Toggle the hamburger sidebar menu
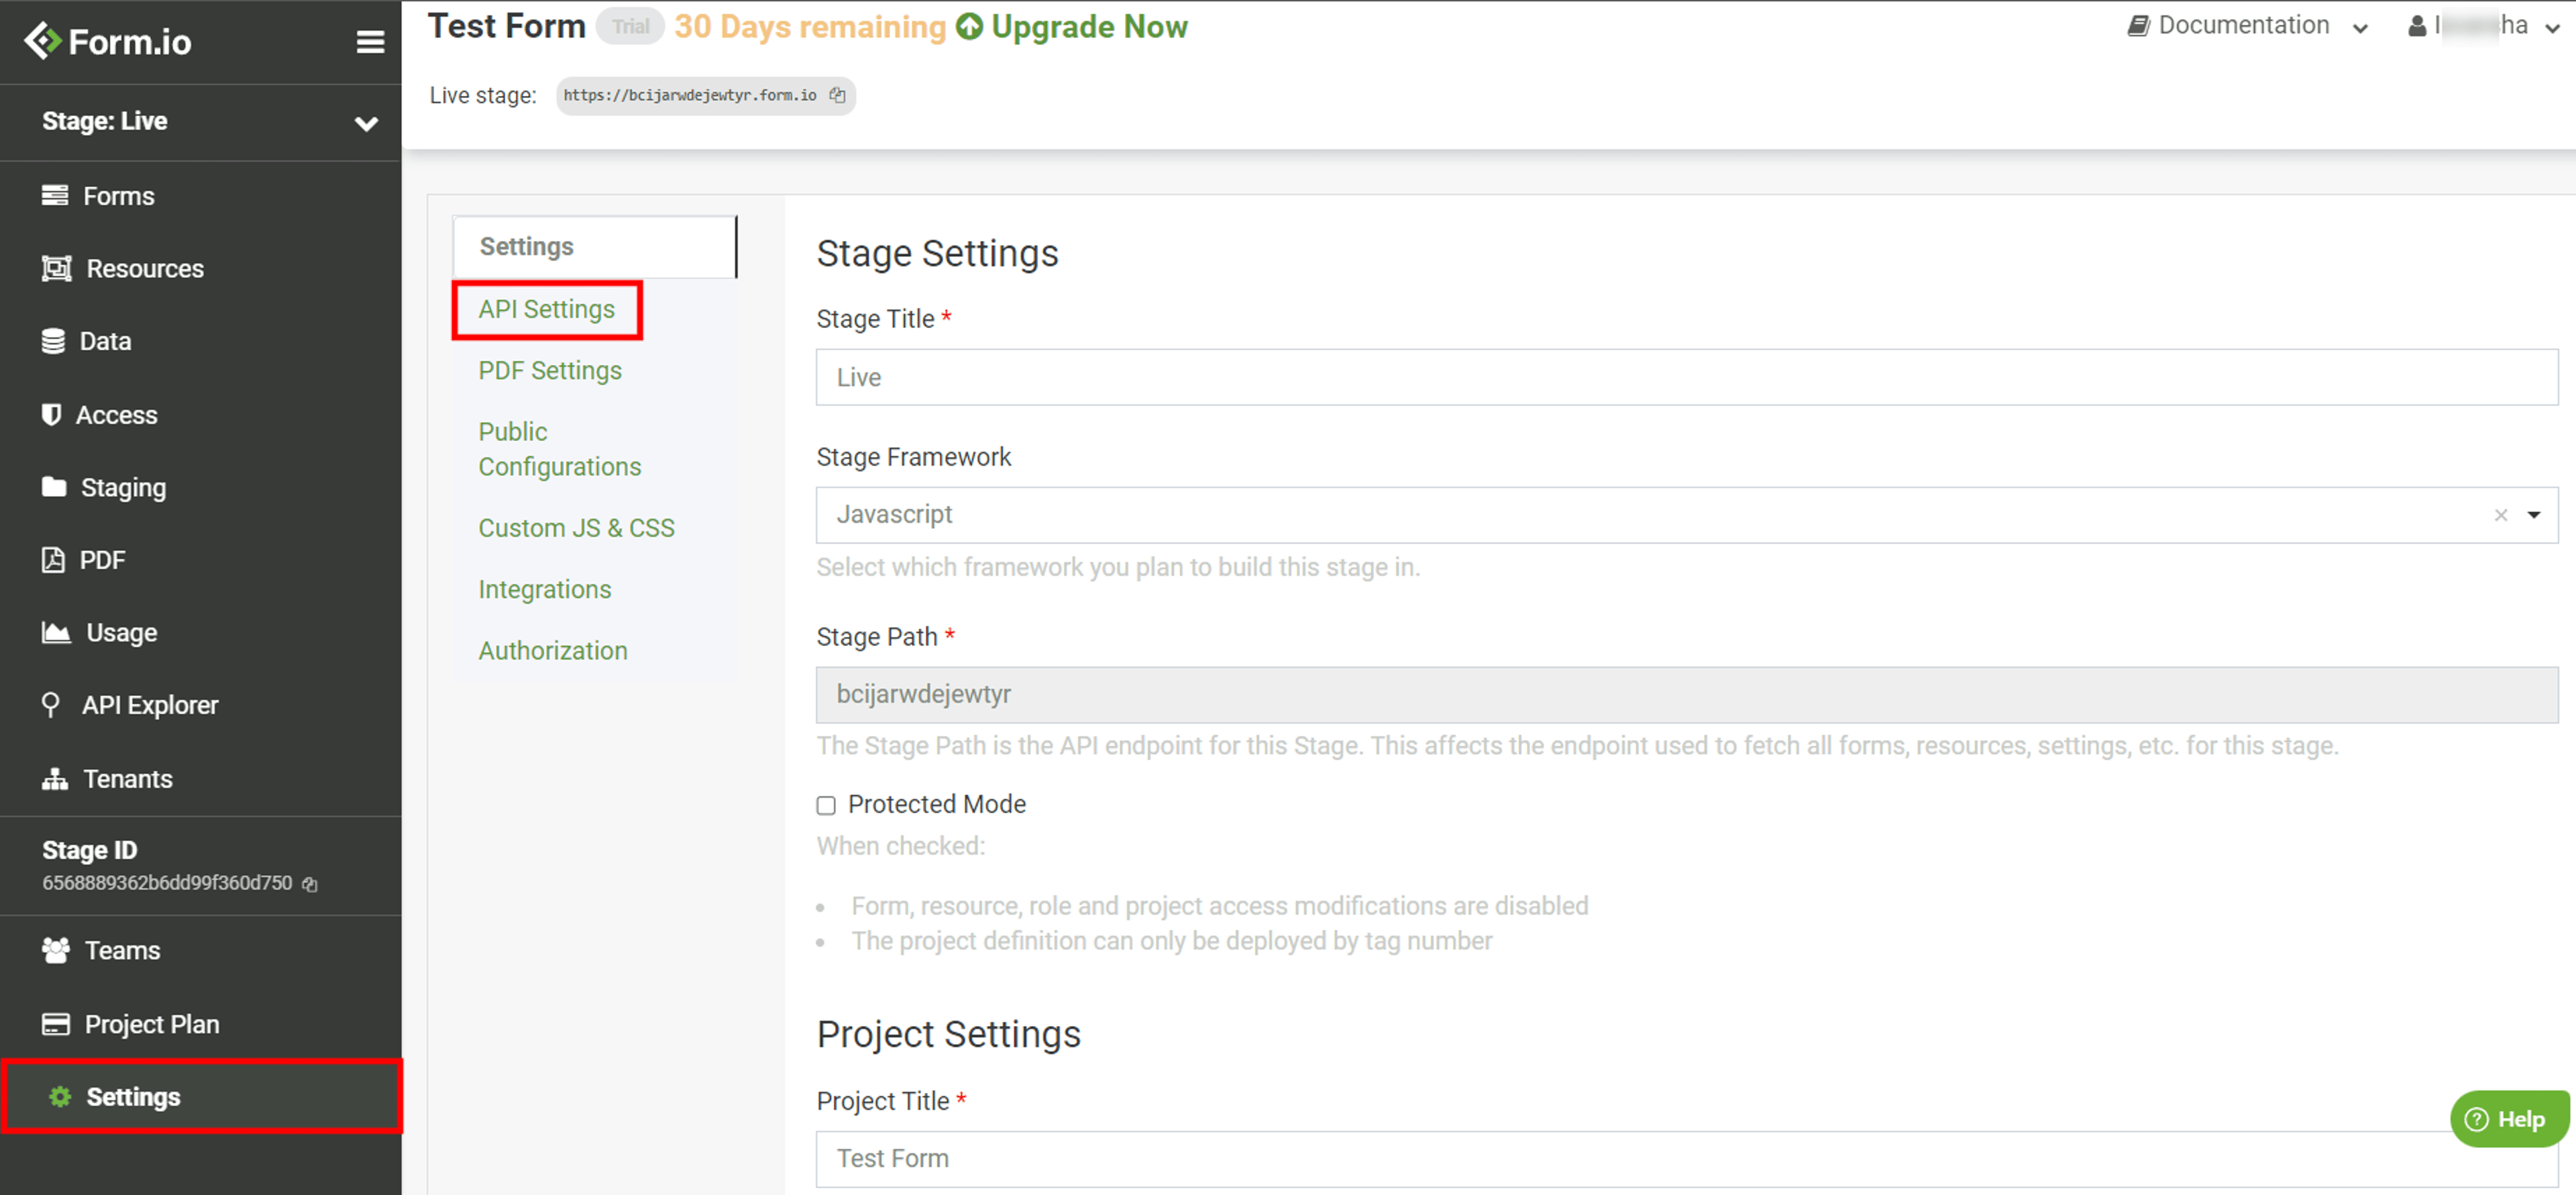The height and width of the screenshot is (1195, 2576). (x=370, y=42)
